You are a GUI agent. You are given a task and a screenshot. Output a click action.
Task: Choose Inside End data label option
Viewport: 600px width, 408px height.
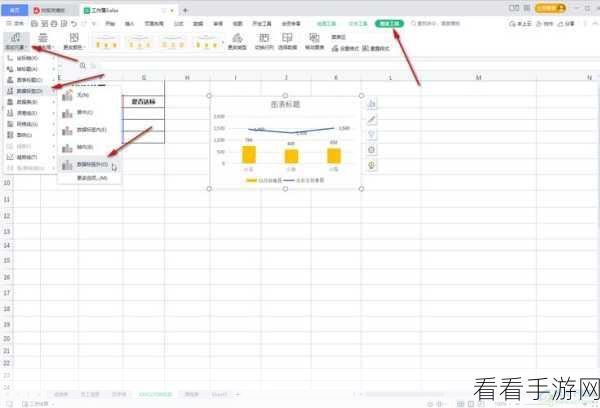(89, 130)
